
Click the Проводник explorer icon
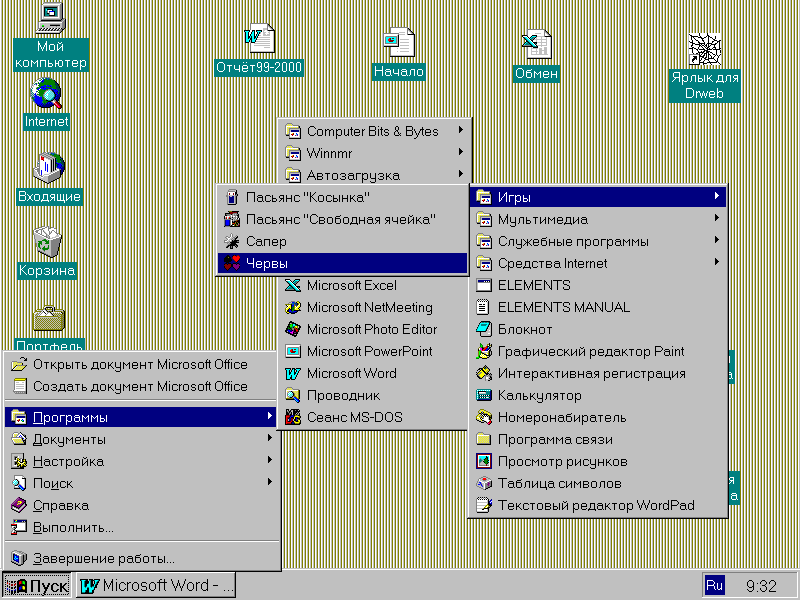coord(293,395)
